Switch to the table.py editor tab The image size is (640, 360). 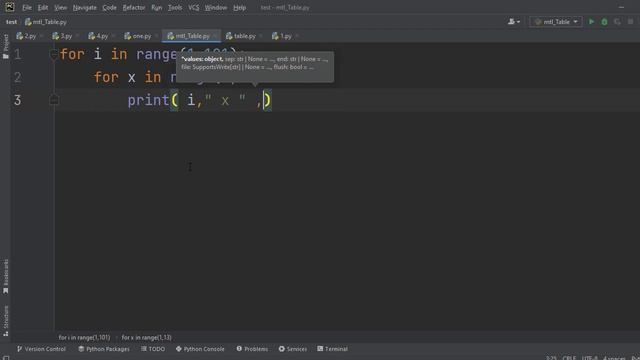click(241, 36)
